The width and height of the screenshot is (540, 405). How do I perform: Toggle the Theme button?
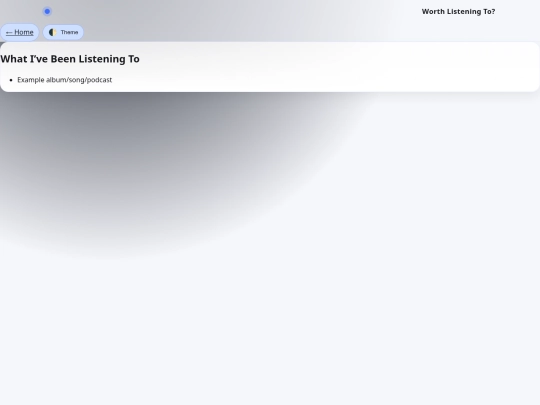[63, 32]
